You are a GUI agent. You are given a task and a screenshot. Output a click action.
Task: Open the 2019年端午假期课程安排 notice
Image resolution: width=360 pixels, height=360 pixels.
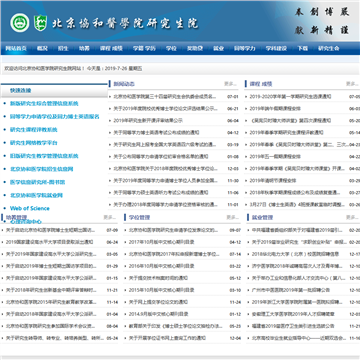tap(275, 108)
